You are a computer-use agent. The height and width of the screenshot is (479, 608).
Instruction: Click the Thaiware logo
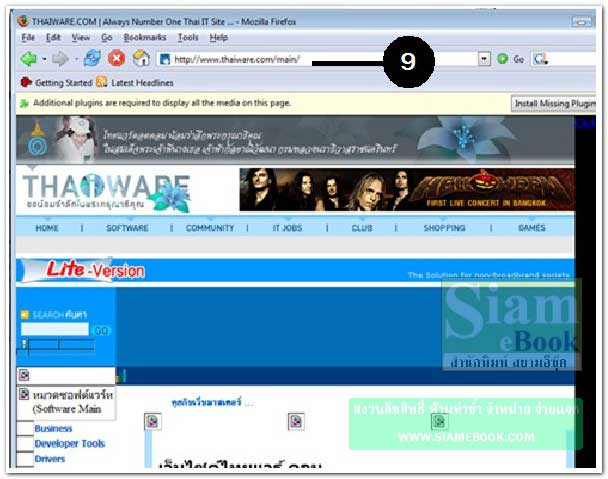[x=107, y=191]
